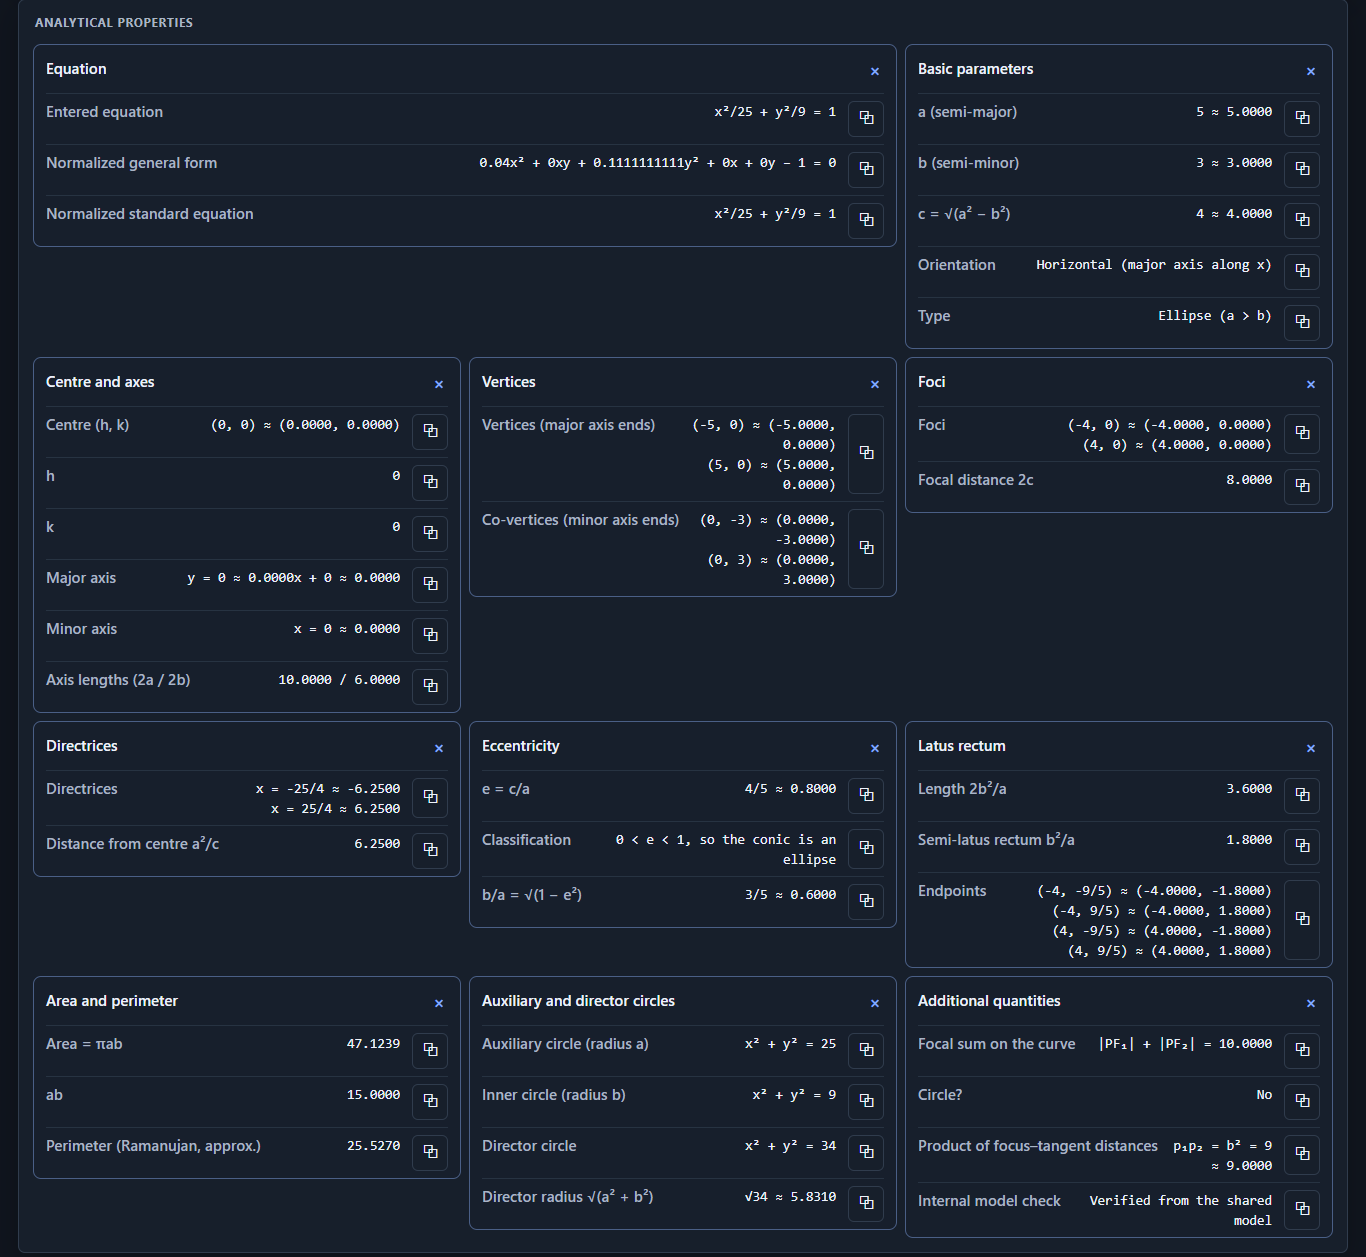Copy the Normalized general form value

click(x=866, y=169)
